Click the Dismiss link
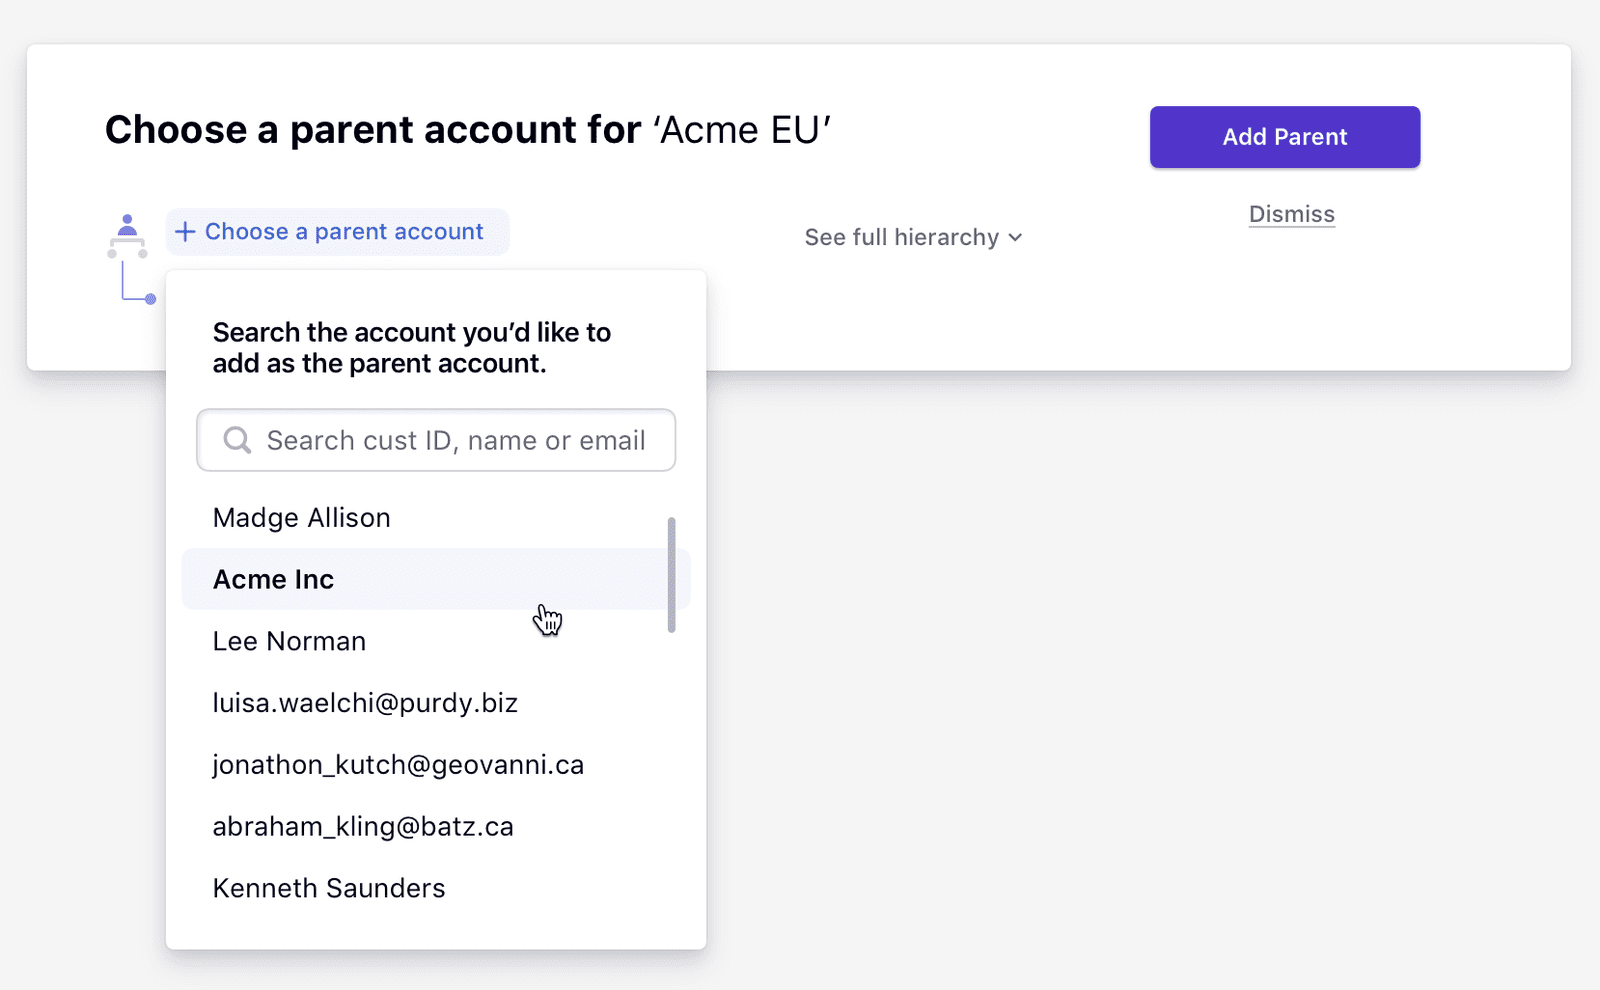This screenshot has height=990, width=1600. [x=1292, y=214]
